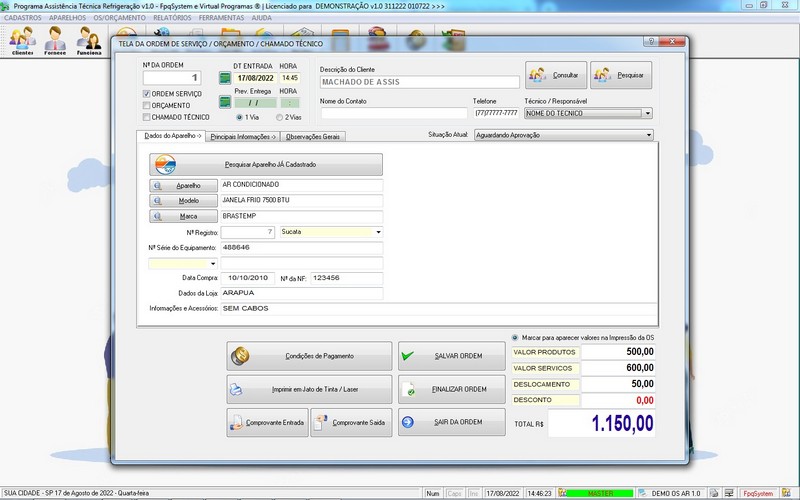800x500 pixels.
Task: Click the monitor icon in the status bar
Action: point(729,493)
